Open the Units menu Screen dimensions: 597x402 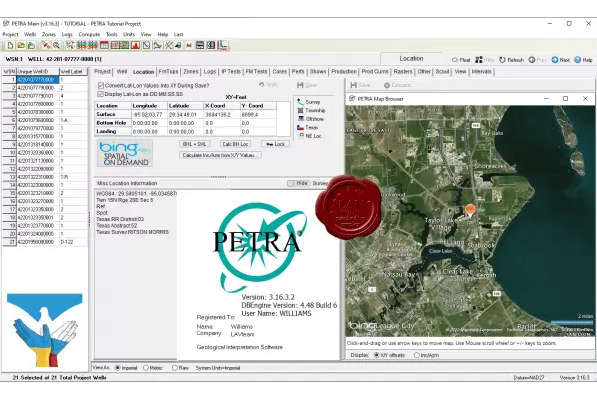129,34
